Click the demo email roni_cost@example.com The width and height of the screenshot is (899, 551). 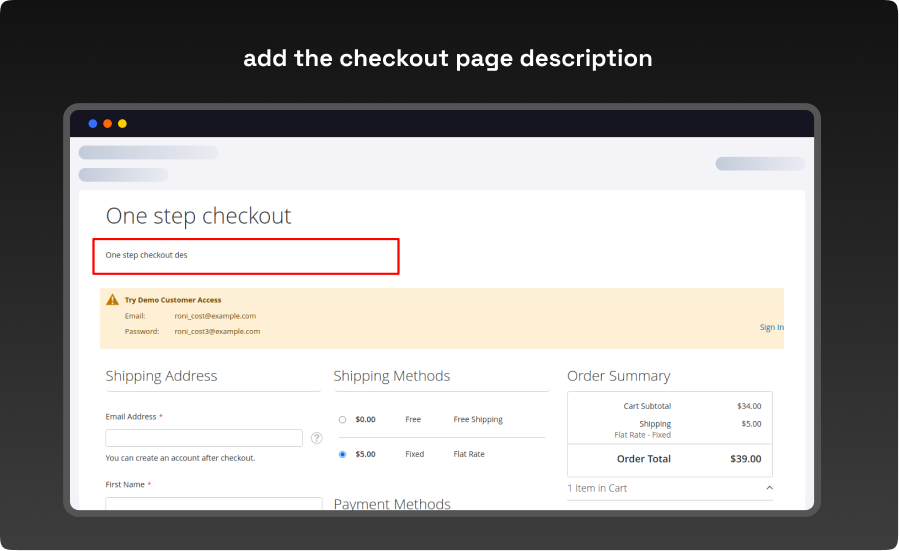coord(215,316)
